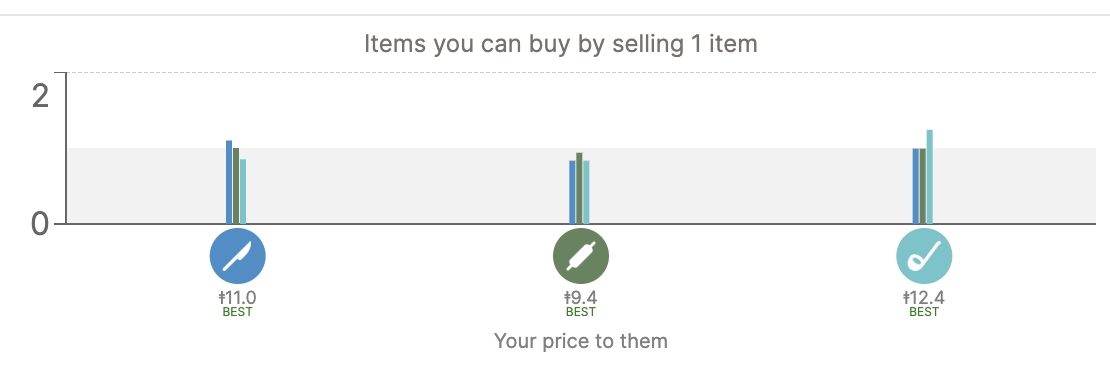
Task: Click the tall teal bar above ladle icon
Action: tap(930, 177)
